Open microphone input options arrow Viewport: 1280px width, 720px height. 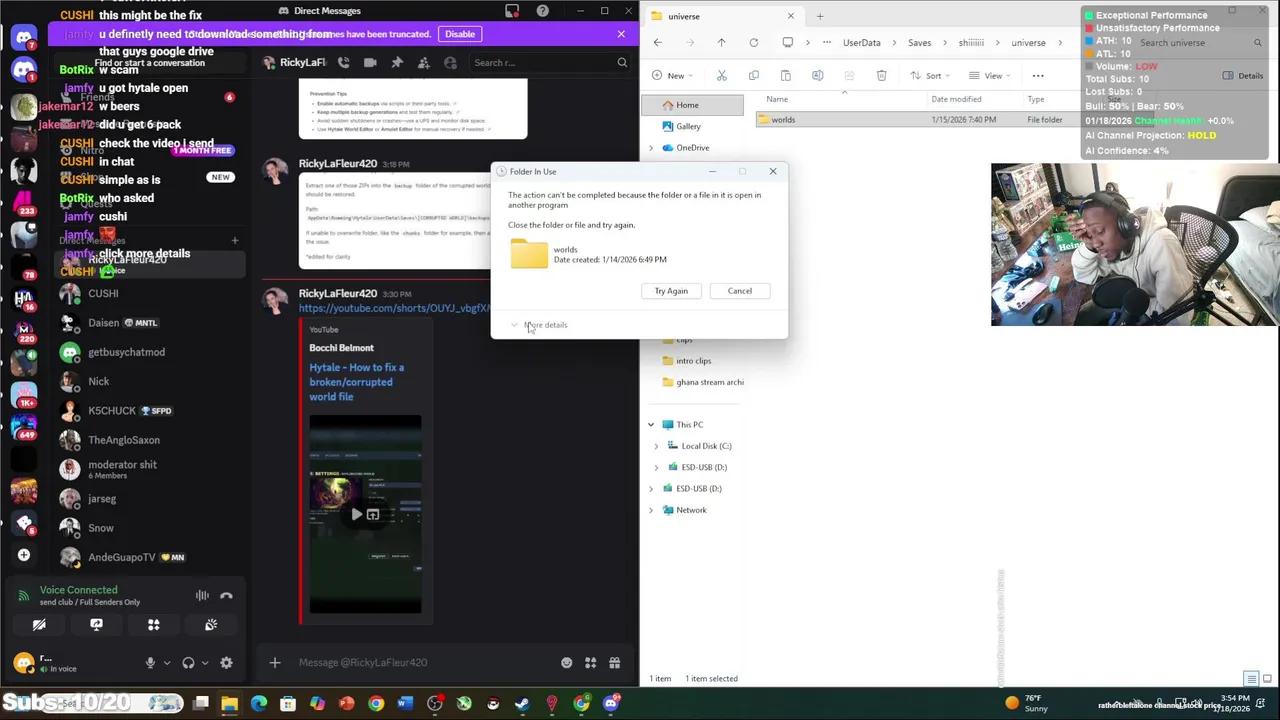pyautogui.click(x=166, y=662)
